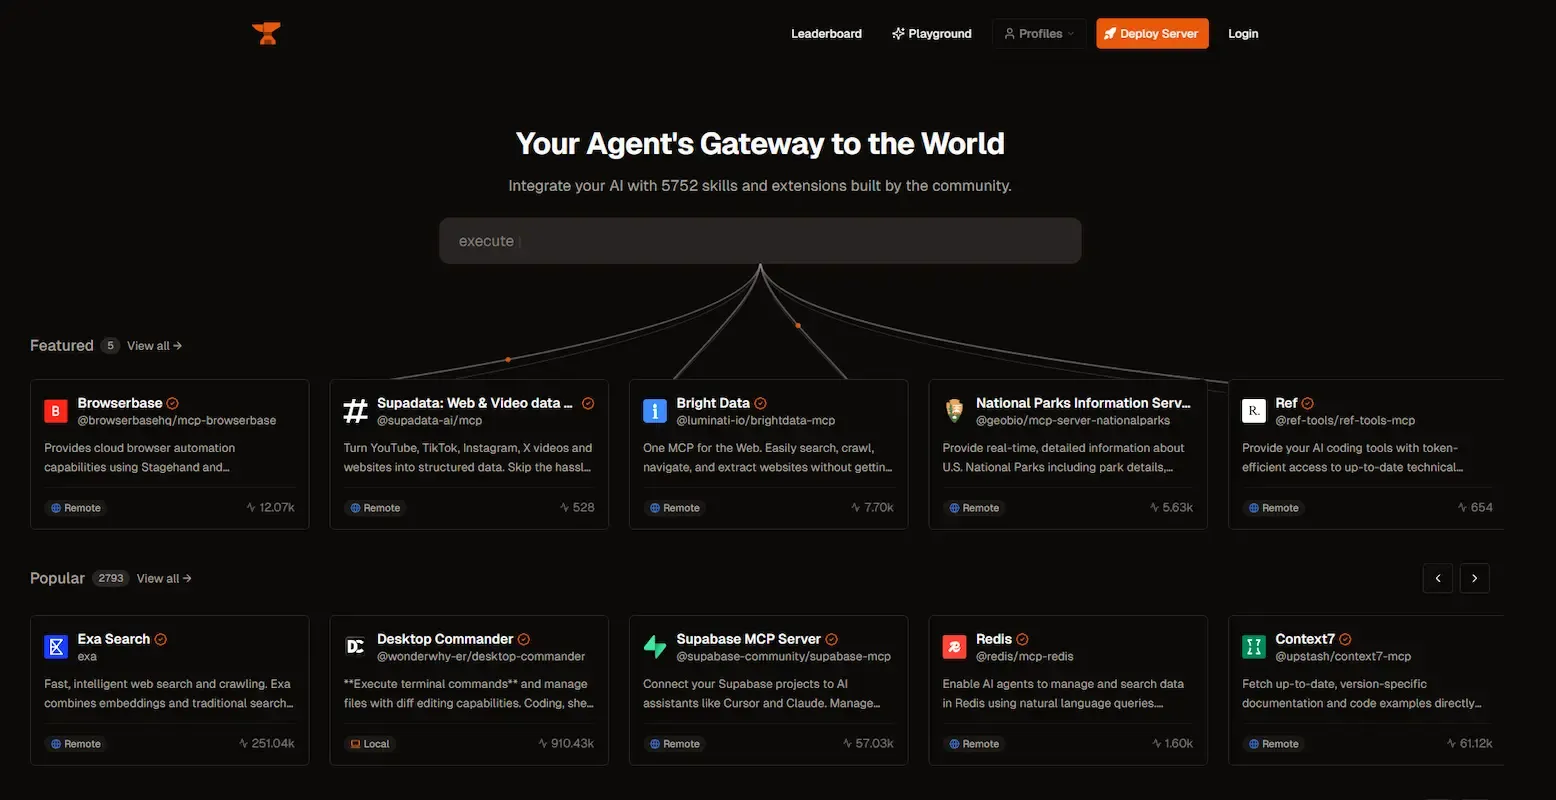The height and width of the screenshot is (800, 1556).
Task: Click the Redis red logo icon
Action: coord(954,647)
